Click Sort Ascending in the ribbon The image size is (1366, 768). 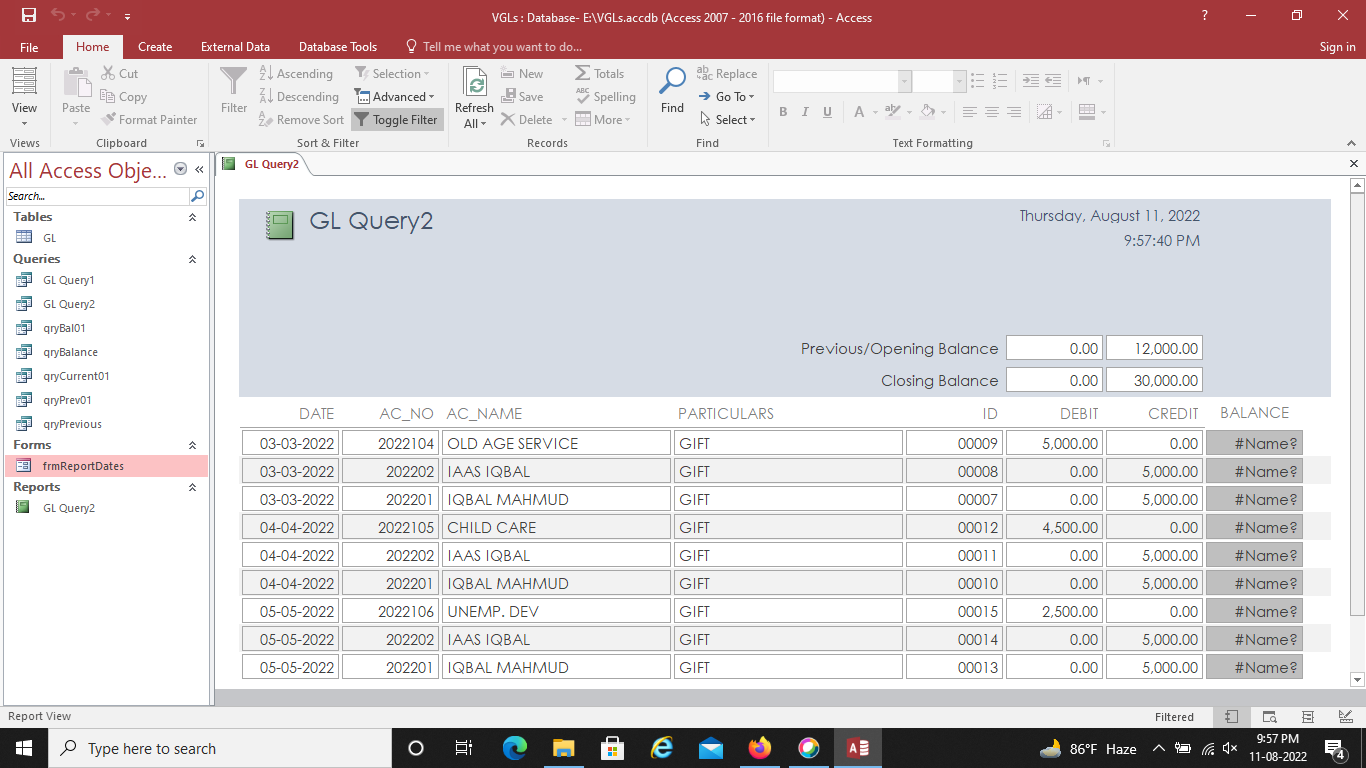pyautogui.click(x=296, y=74)
